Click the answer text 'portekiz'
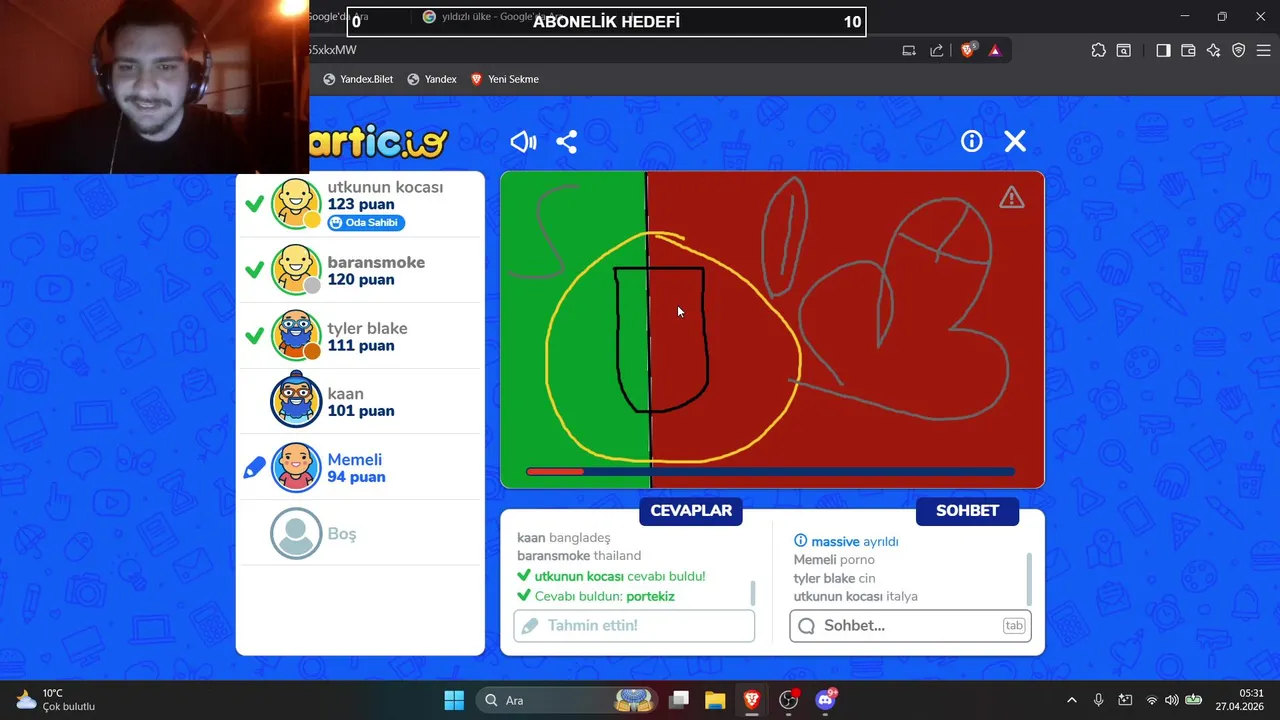This screenshot has width=1280, height=720. click(650, 596)
